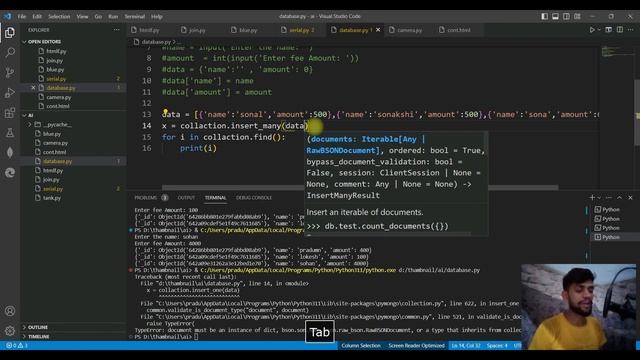
Task: Toggle secondary side bar layout button
Action: tap(567, 16)
